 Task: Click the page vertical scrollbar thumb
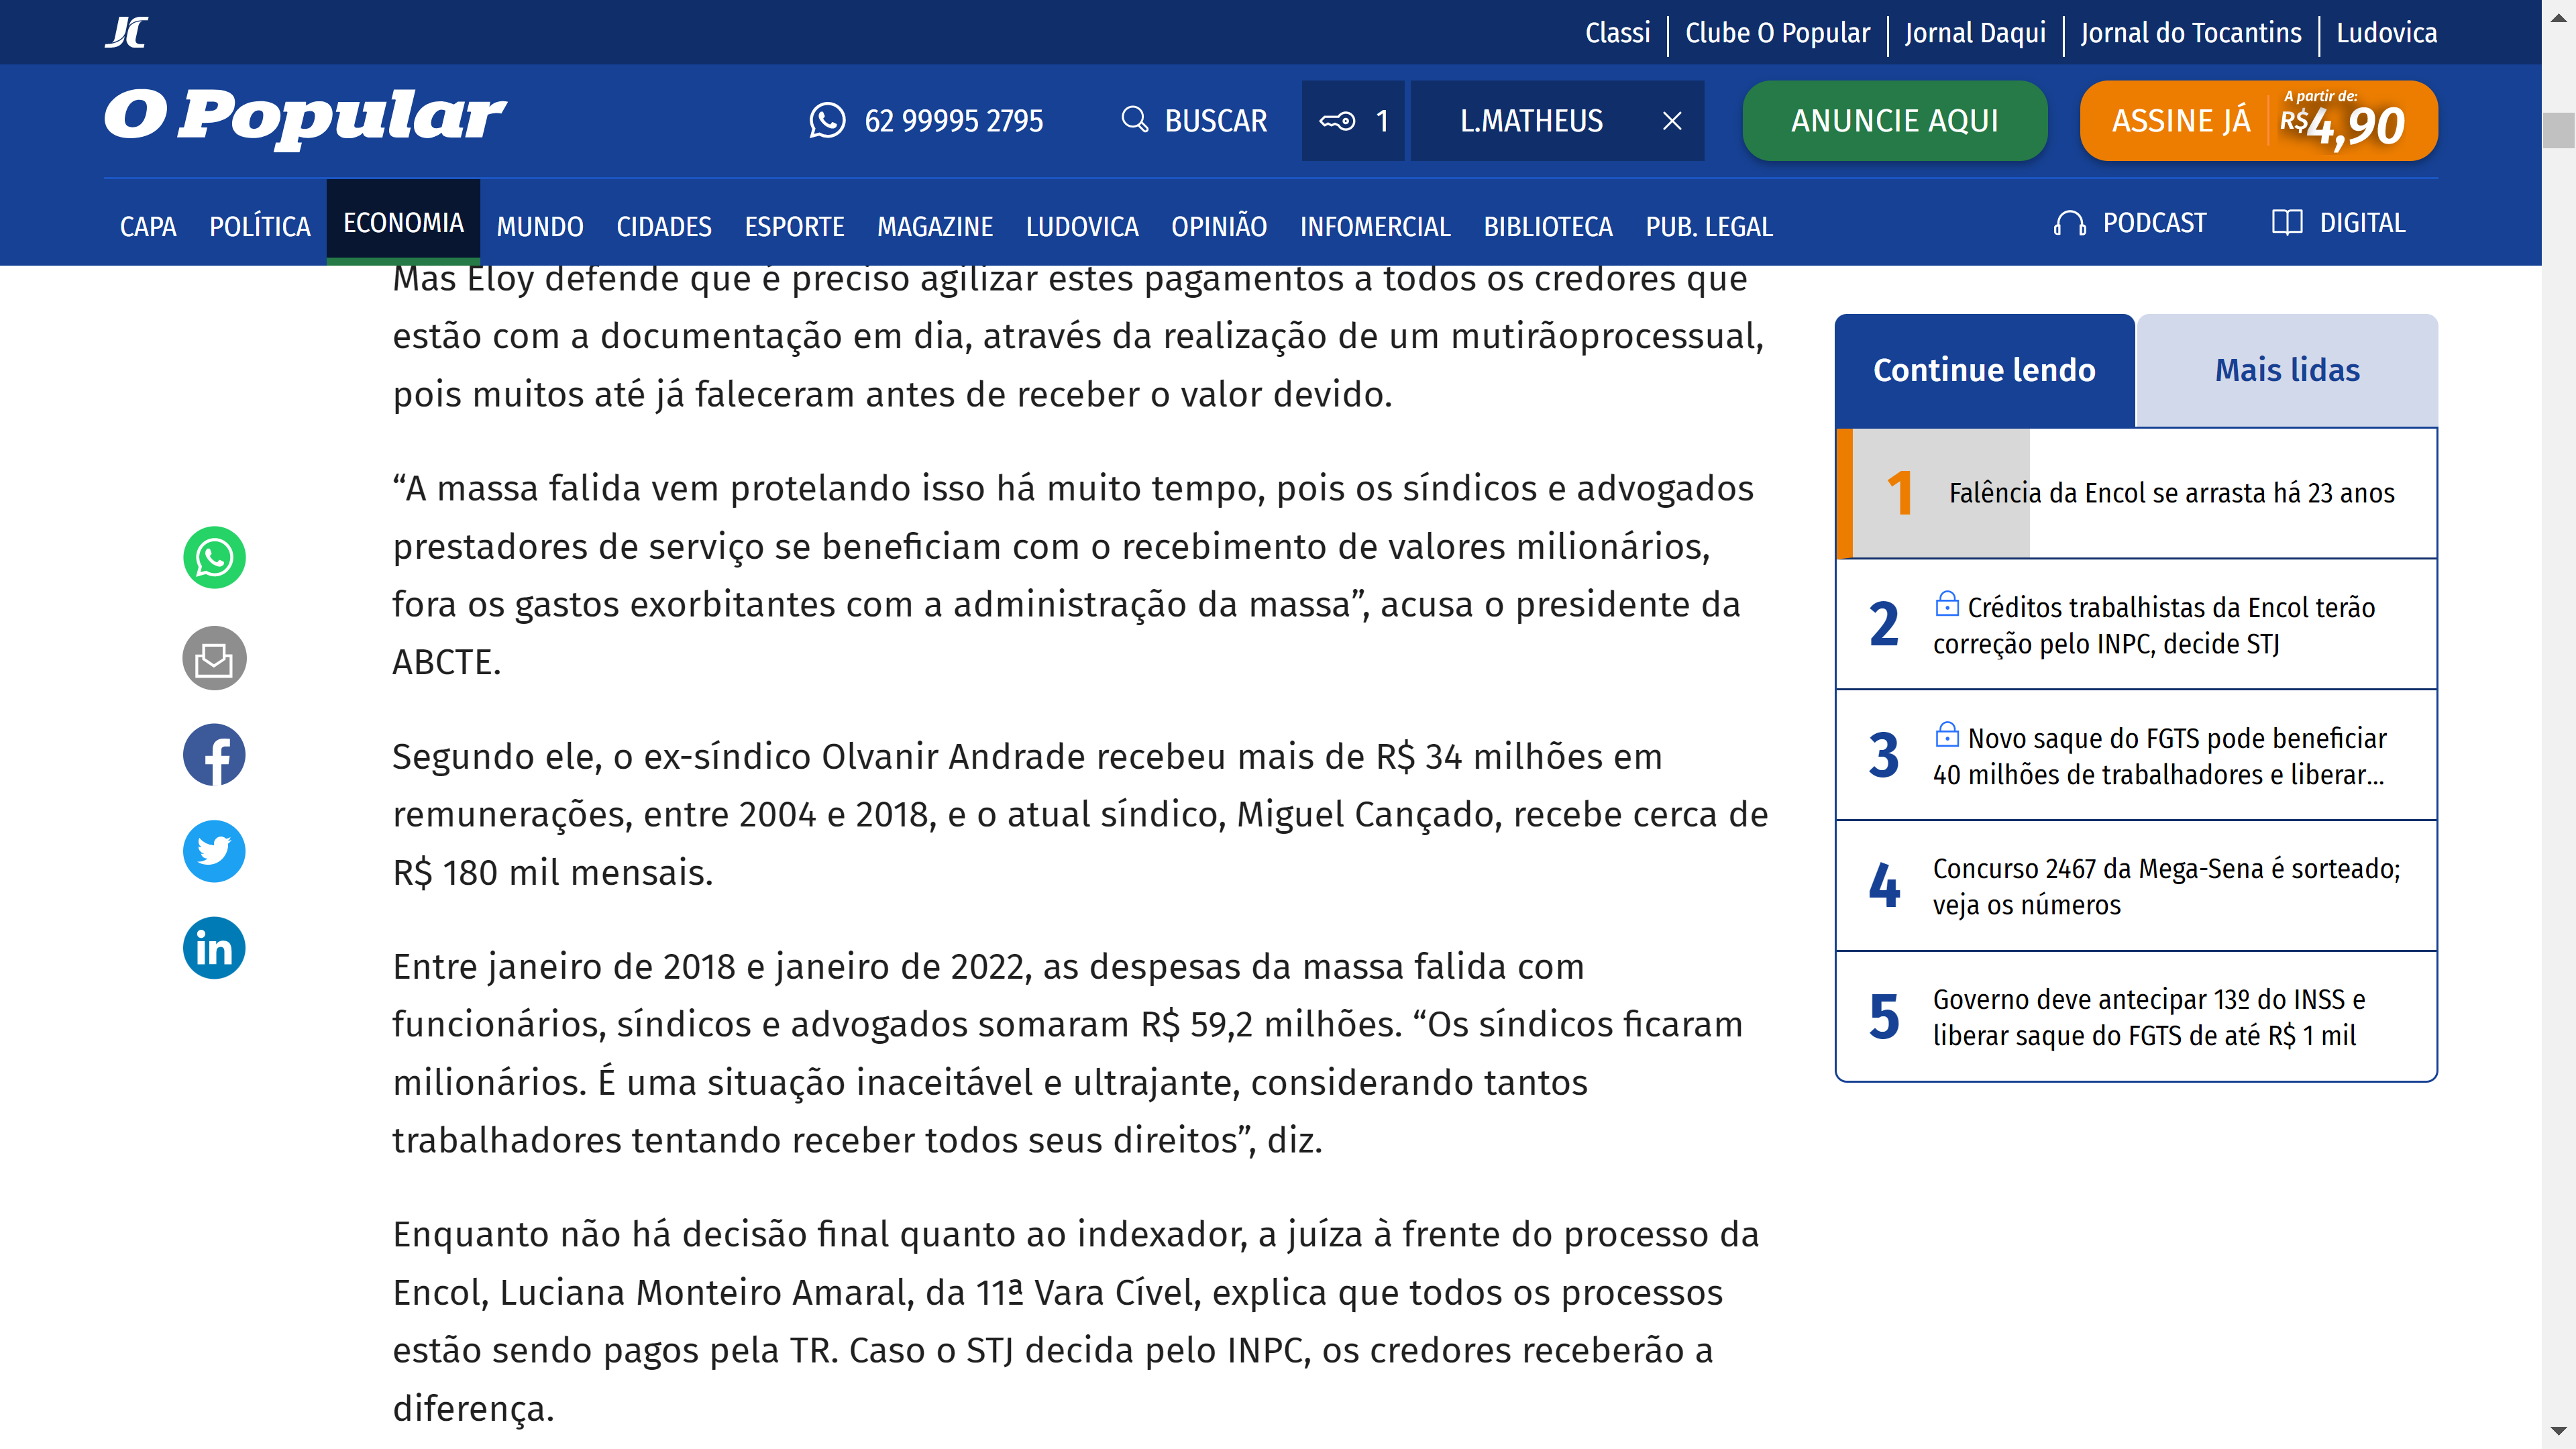[2558, 130]
